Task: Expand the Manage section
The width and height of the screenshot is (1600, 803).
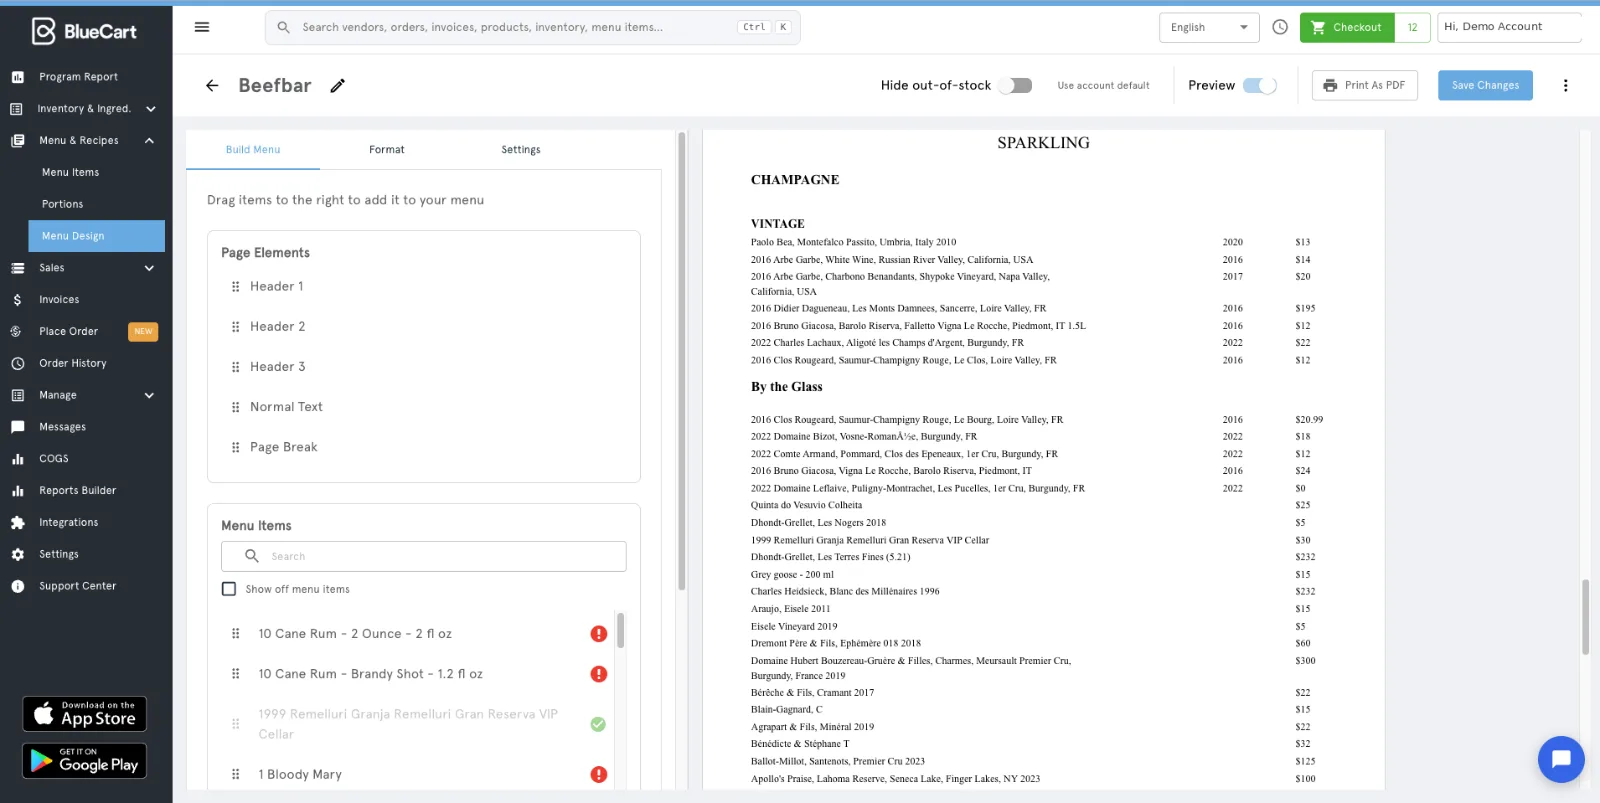Action: coord(150,395)
